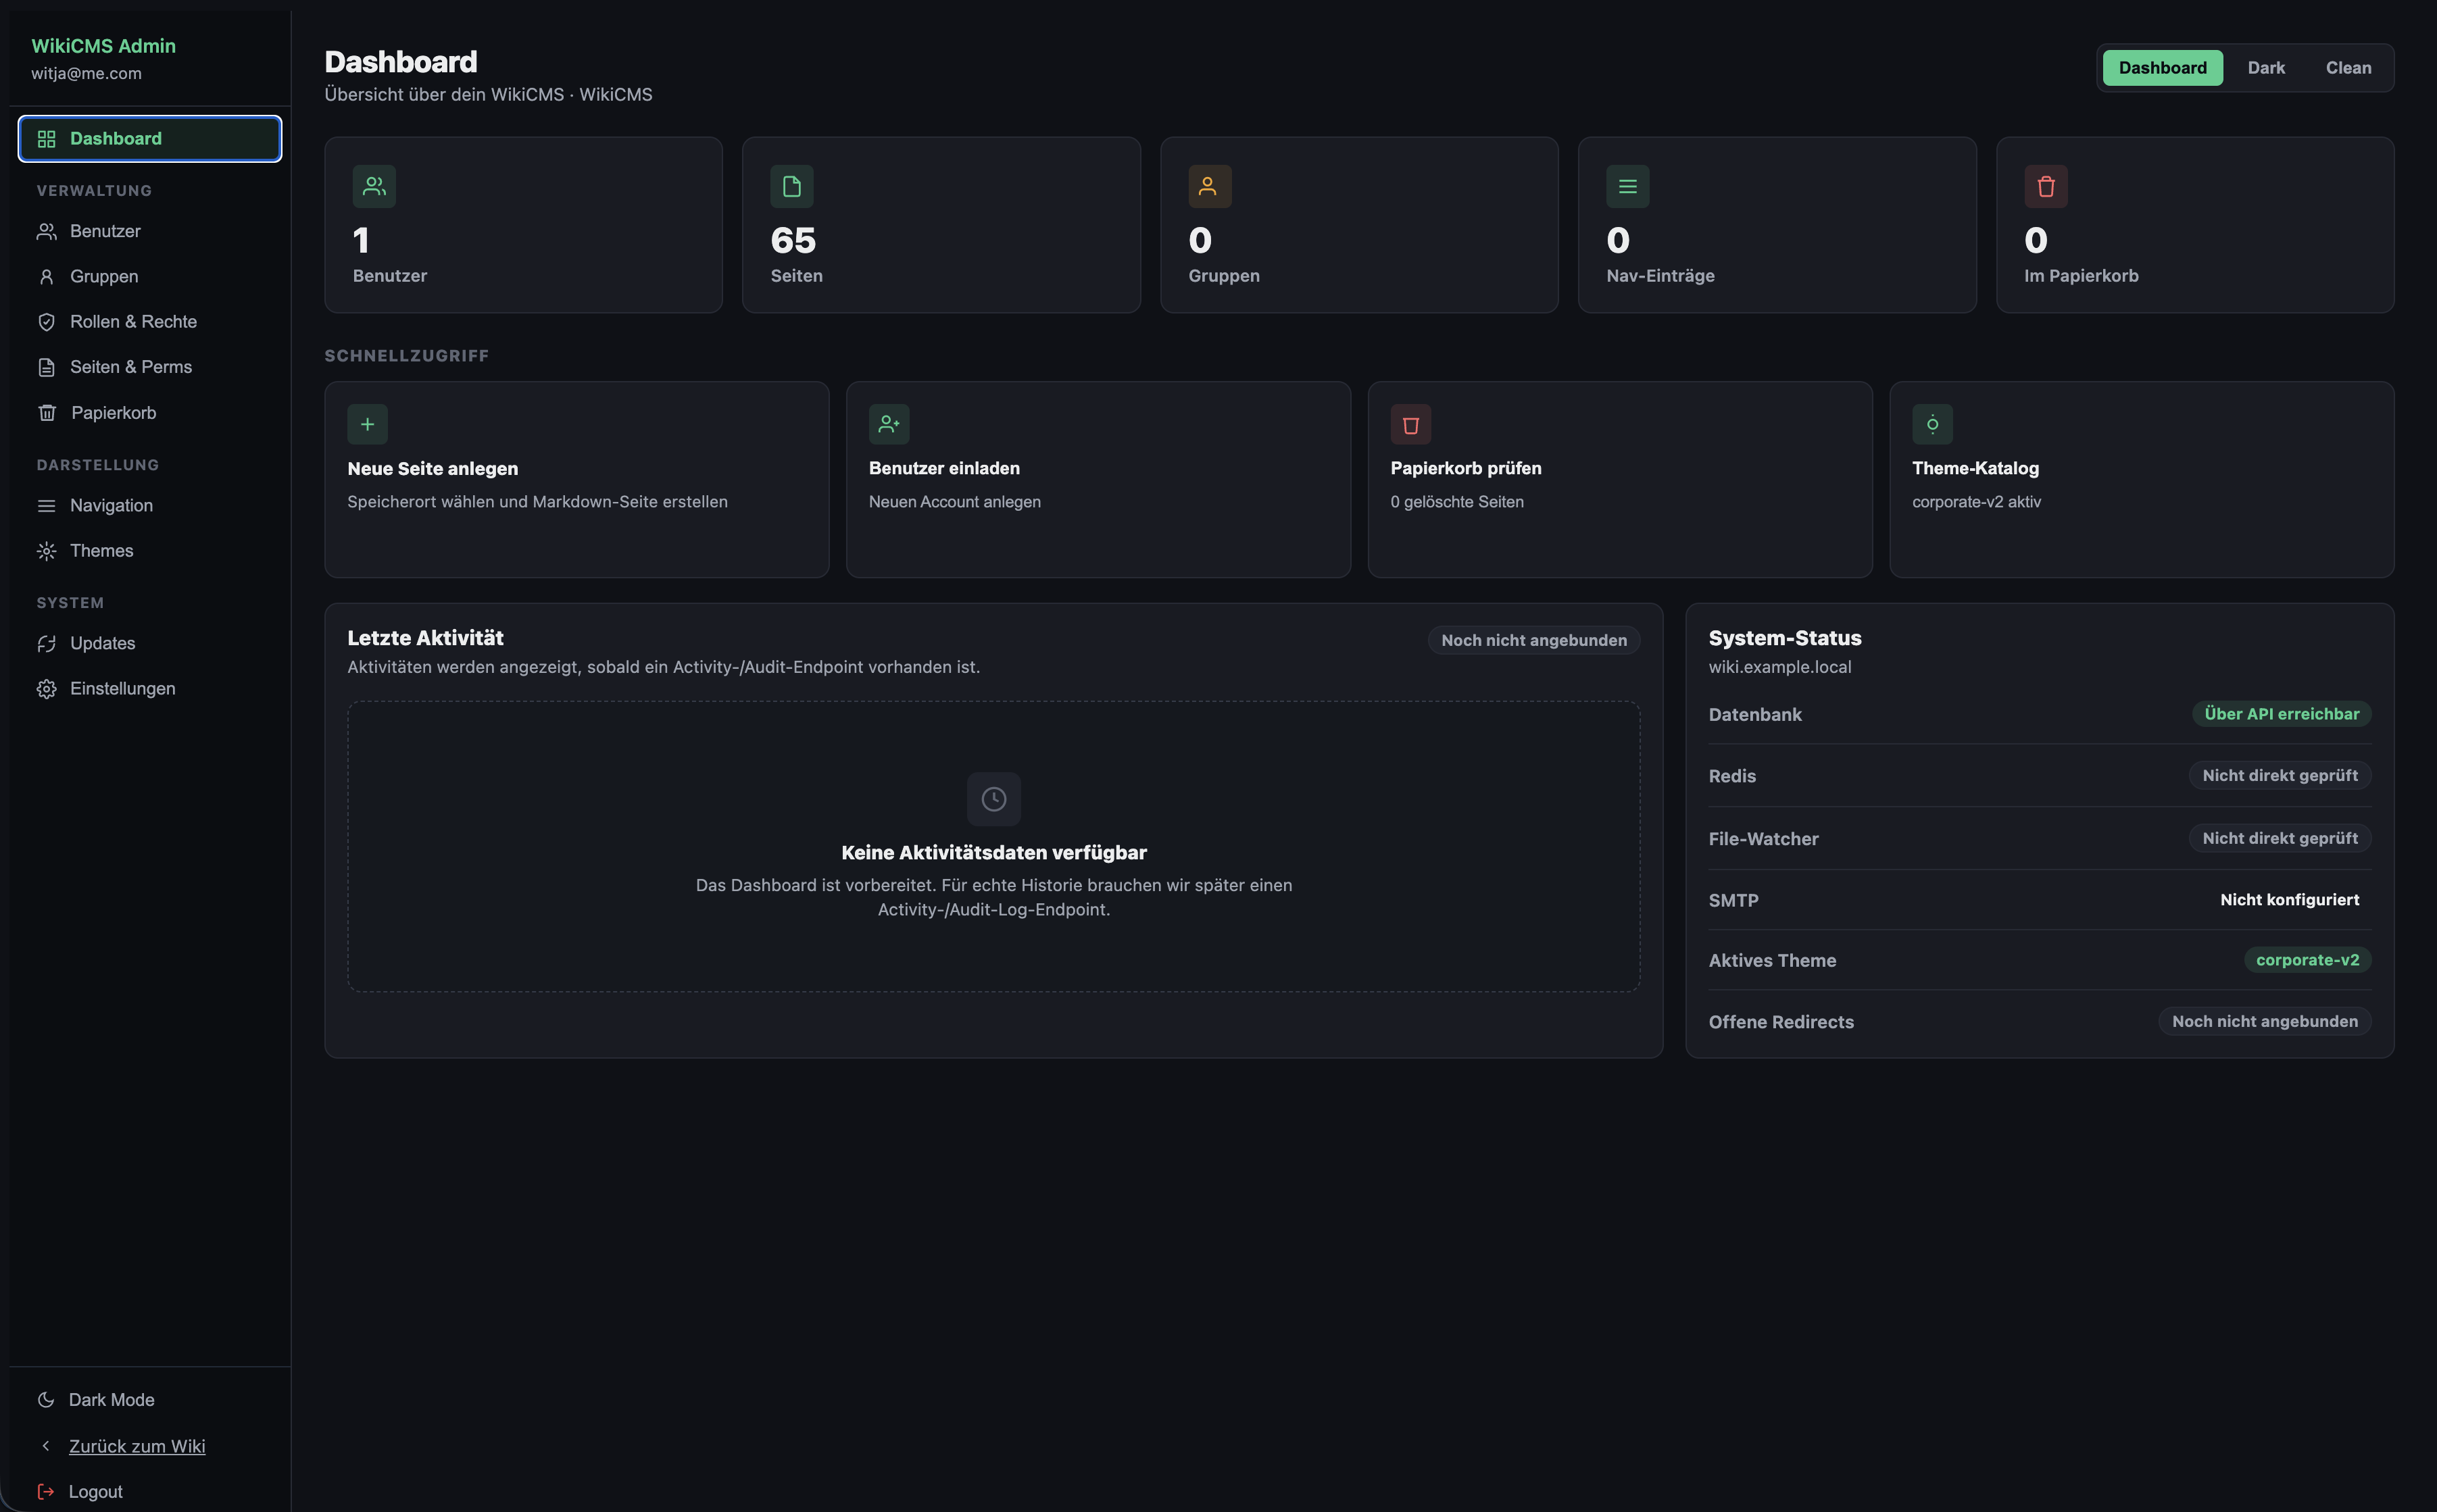The height and width of the screenshot is (1512, 2437).
Task: Click the Logout exit icon
Action: (x=46, y=1492)
